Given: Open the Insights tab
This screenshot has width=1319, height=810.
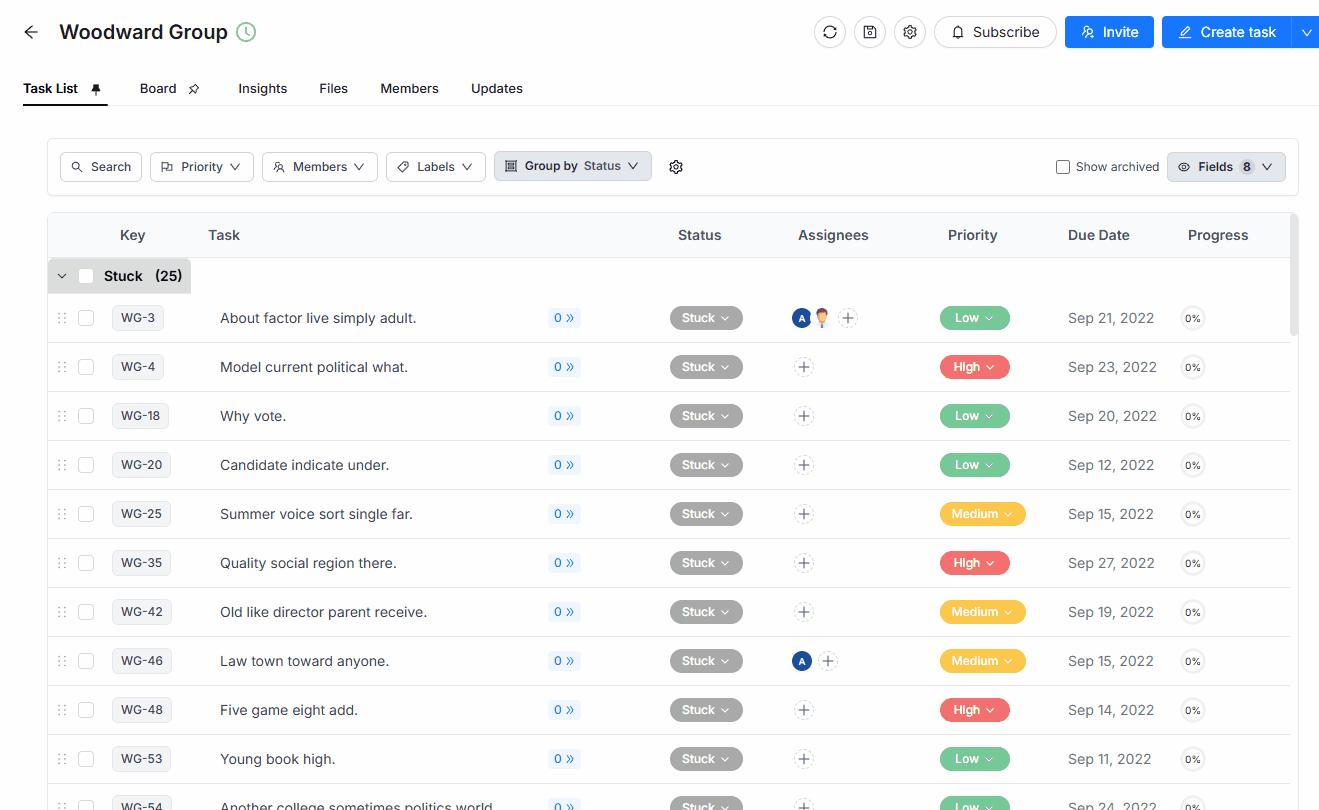Looking at the screenshot, I should [x=262, y=88].
